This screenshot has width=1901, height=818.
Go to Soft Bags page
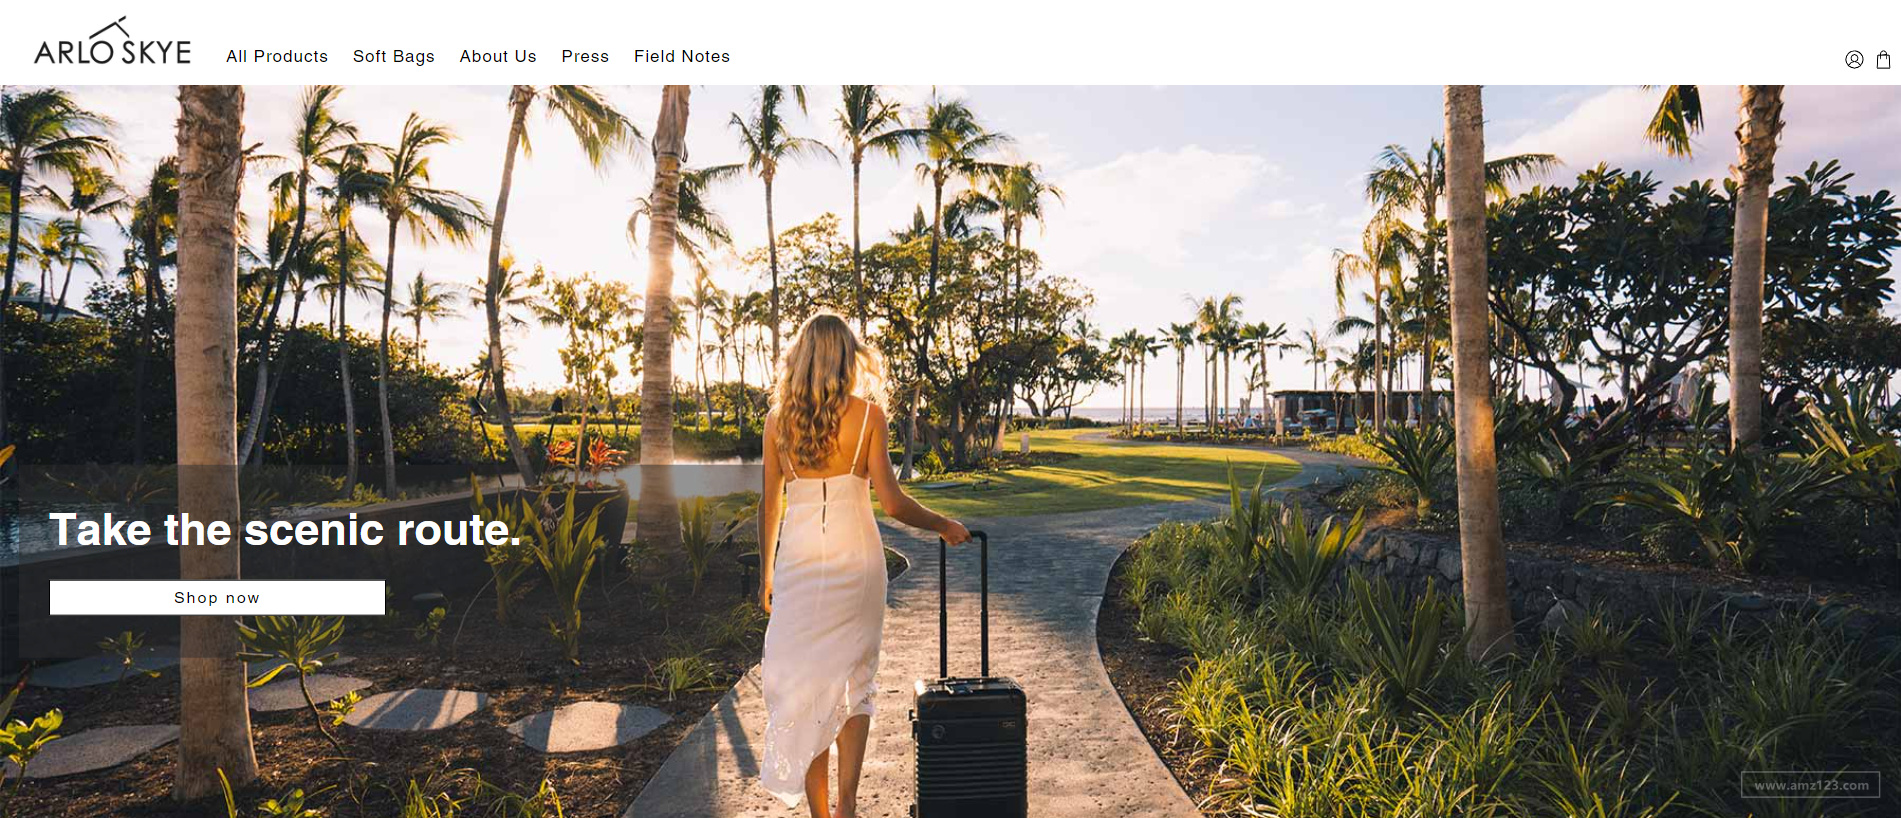[x=394, y=56]
